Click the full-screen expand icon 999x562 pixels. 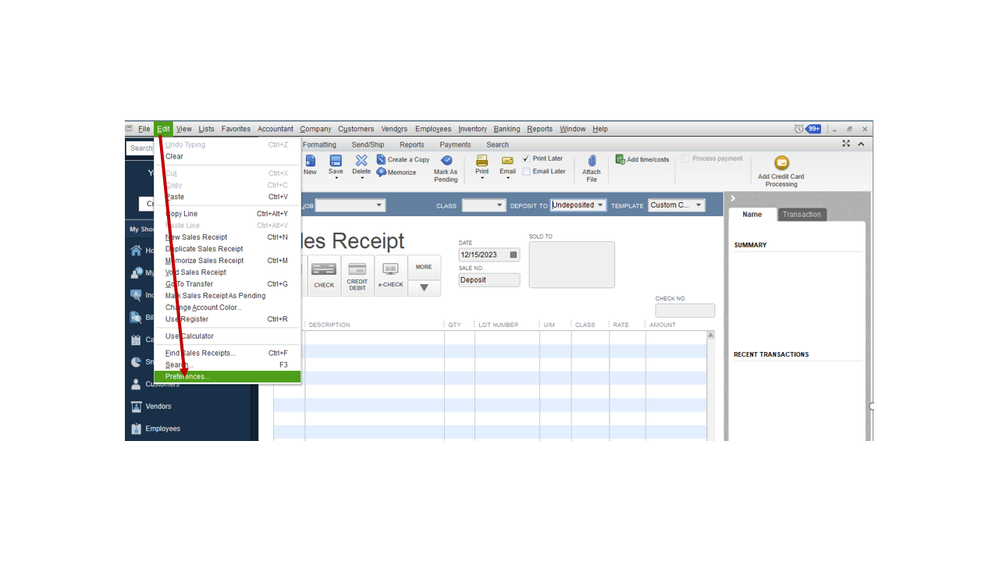point(846,144)
